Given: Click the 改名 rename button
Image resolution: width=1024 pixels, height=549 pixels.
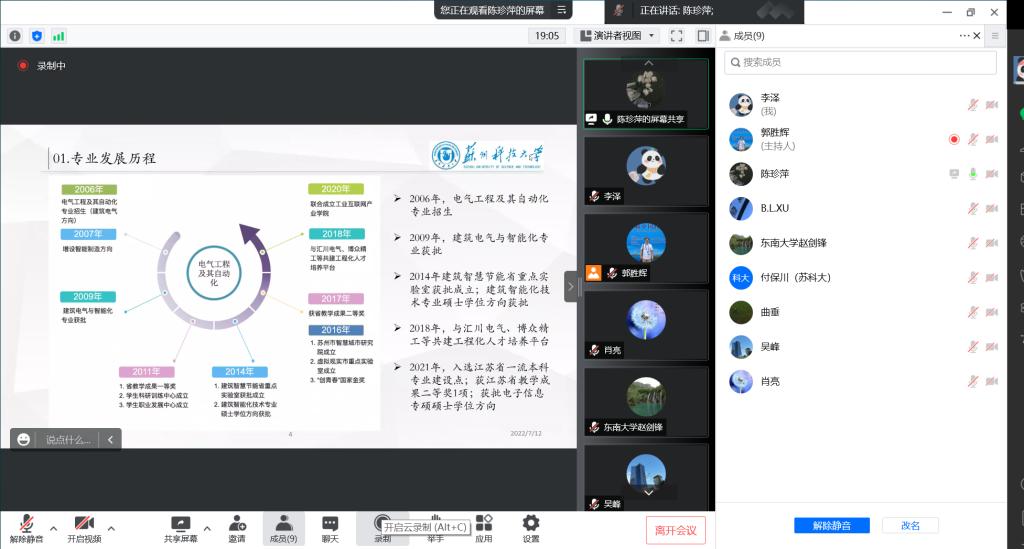Looking at the screenshot, I should pos(910,525).
